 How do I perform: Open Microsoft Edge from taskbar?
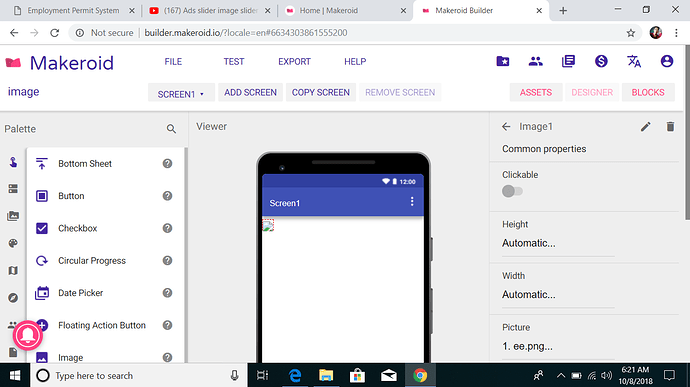coord(295,376)
